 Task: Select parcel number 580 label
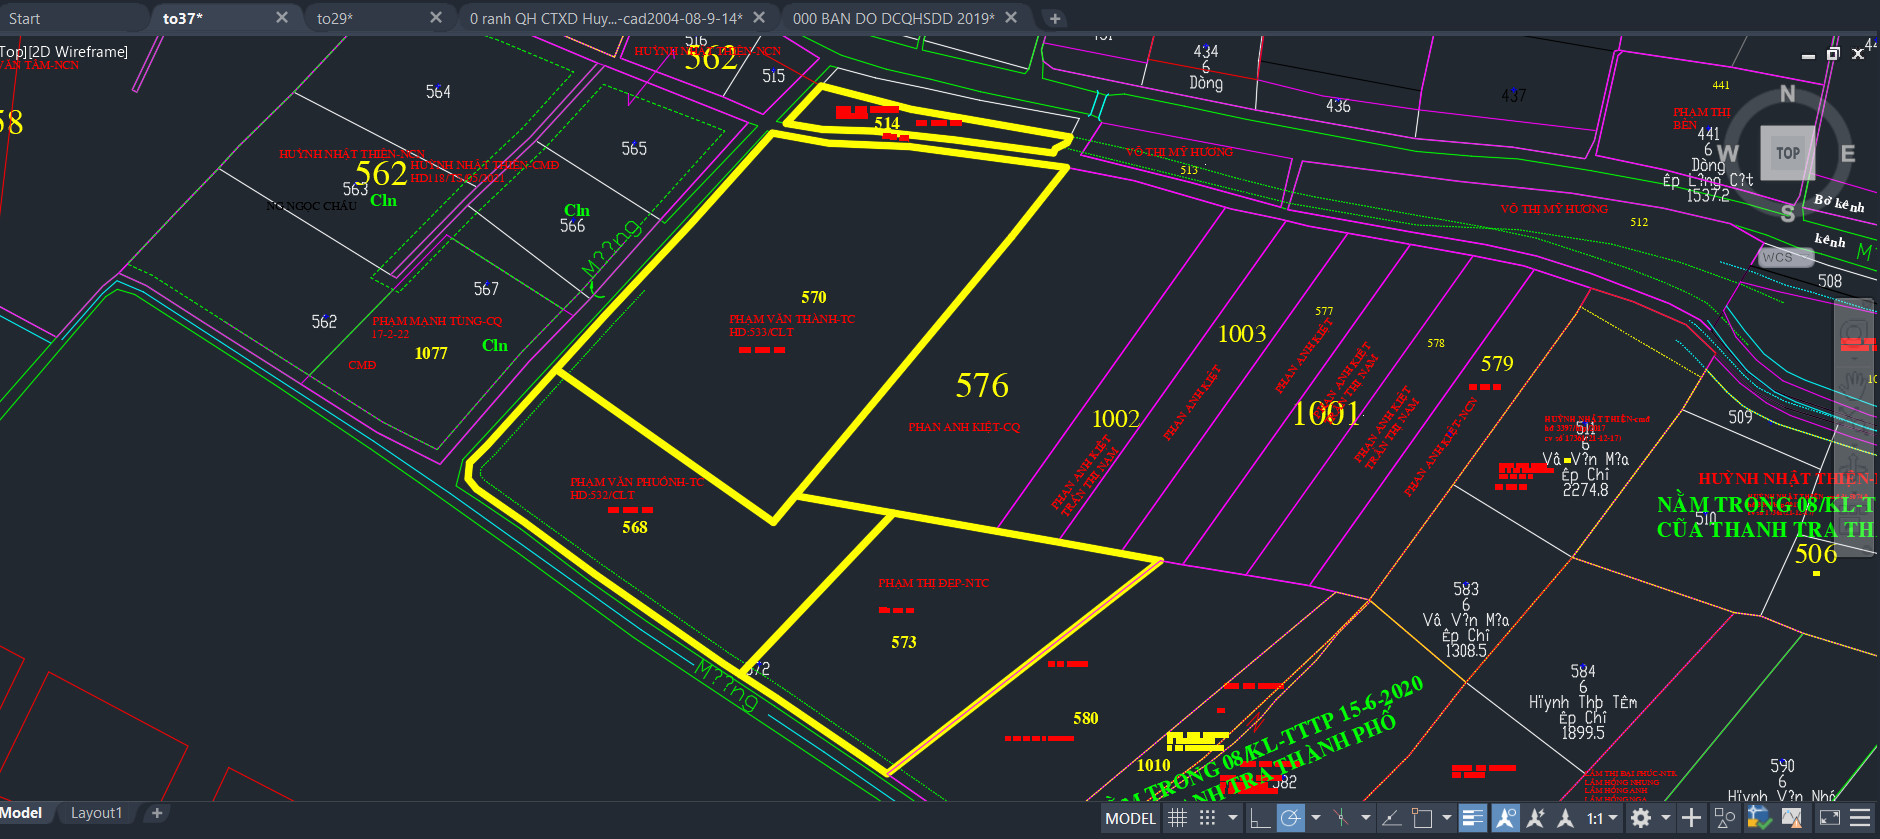tap(1086, 718)
